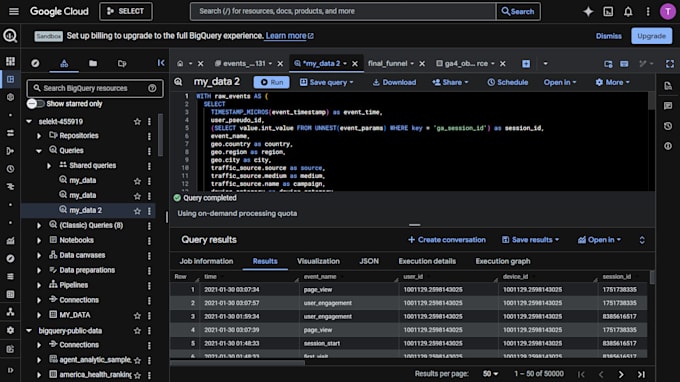Open more actions for selekt-455919 project

click(149, 122)
